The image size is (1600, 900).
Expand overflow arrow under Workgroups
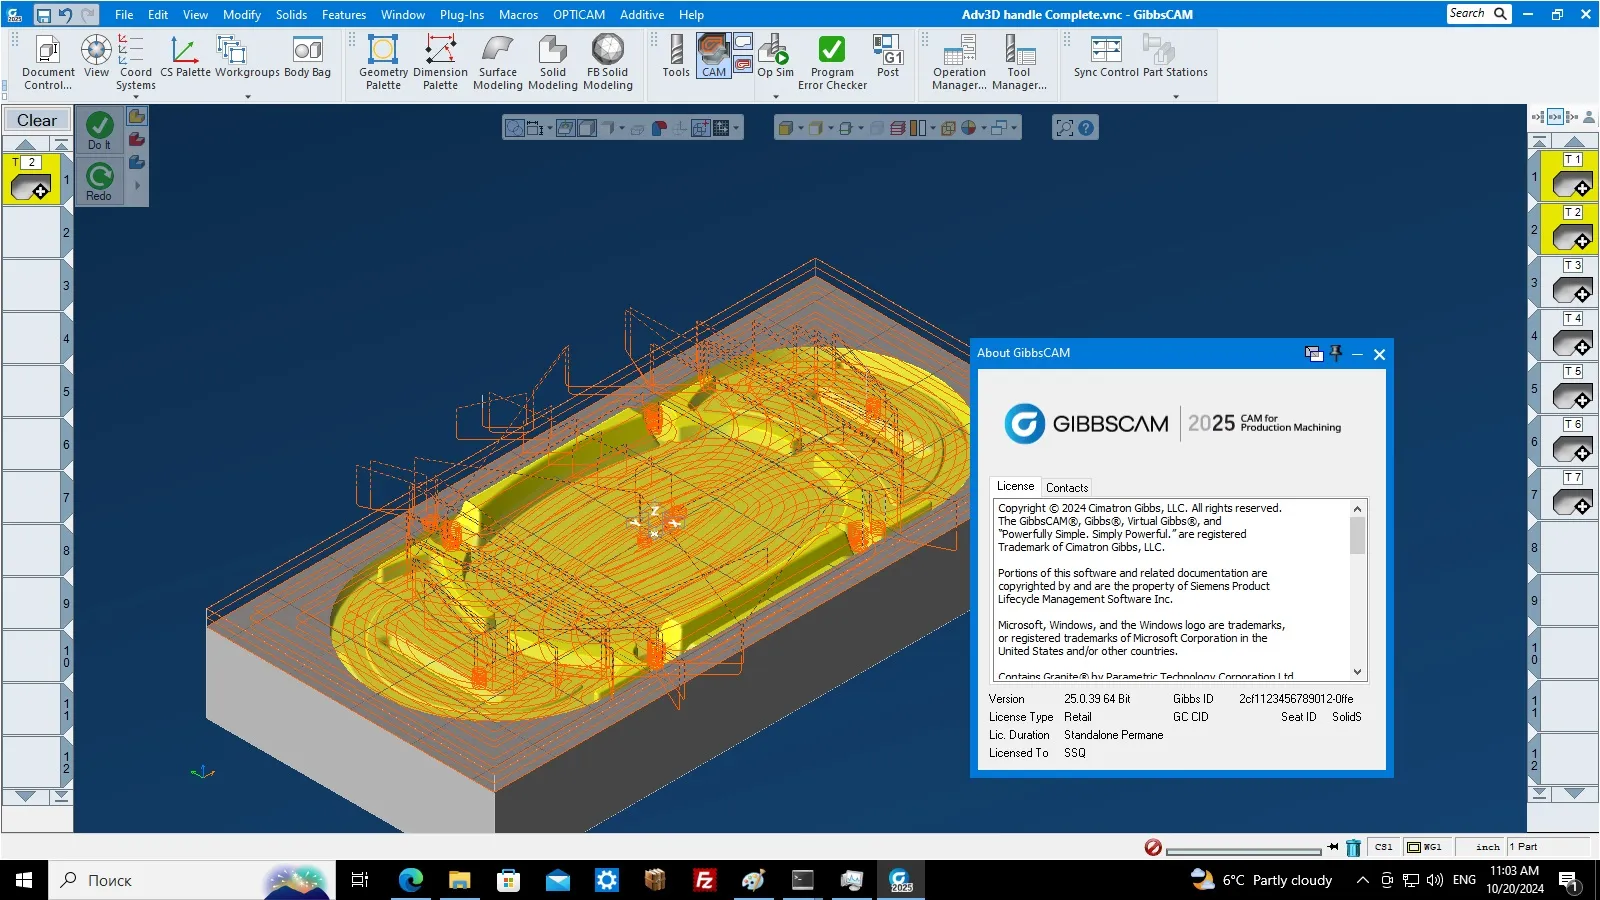[248, 97]
